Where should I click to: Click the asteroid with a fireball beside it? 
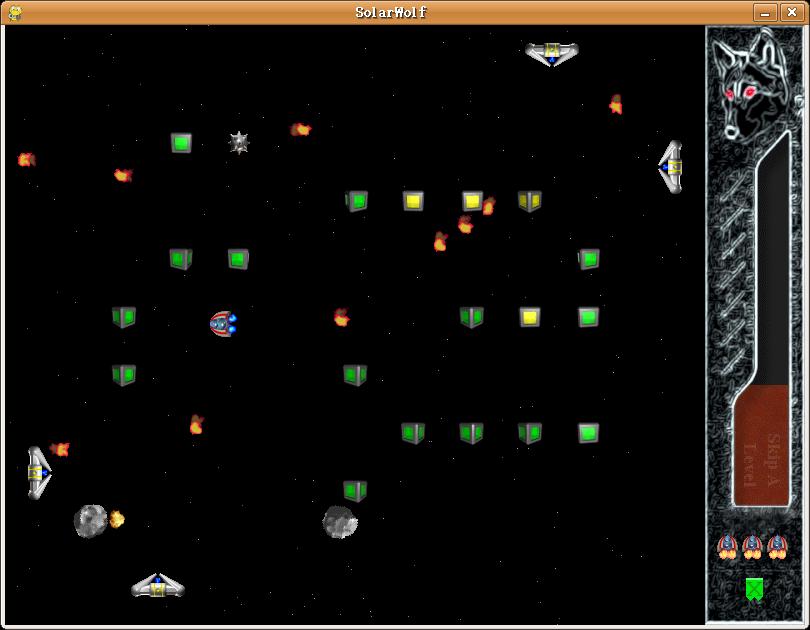click(91, 521)
